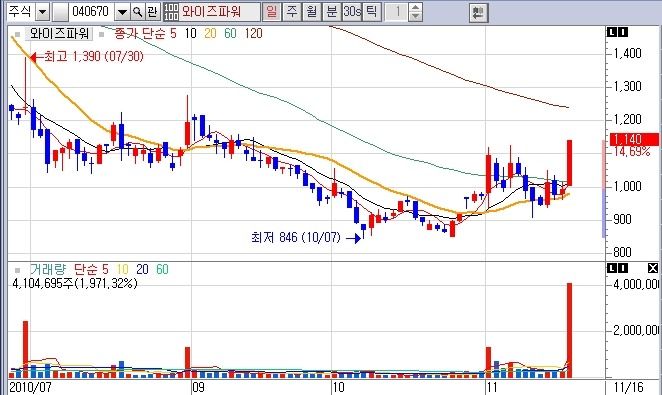Select the 60-day price moving average label
This screenshot has width=662, height=395.
coord(231,33)
